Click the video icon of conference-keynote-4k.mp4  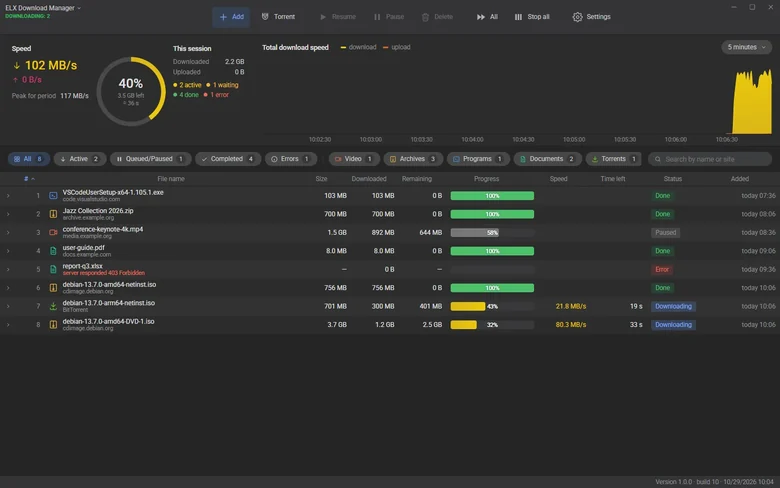coord(53,233)
